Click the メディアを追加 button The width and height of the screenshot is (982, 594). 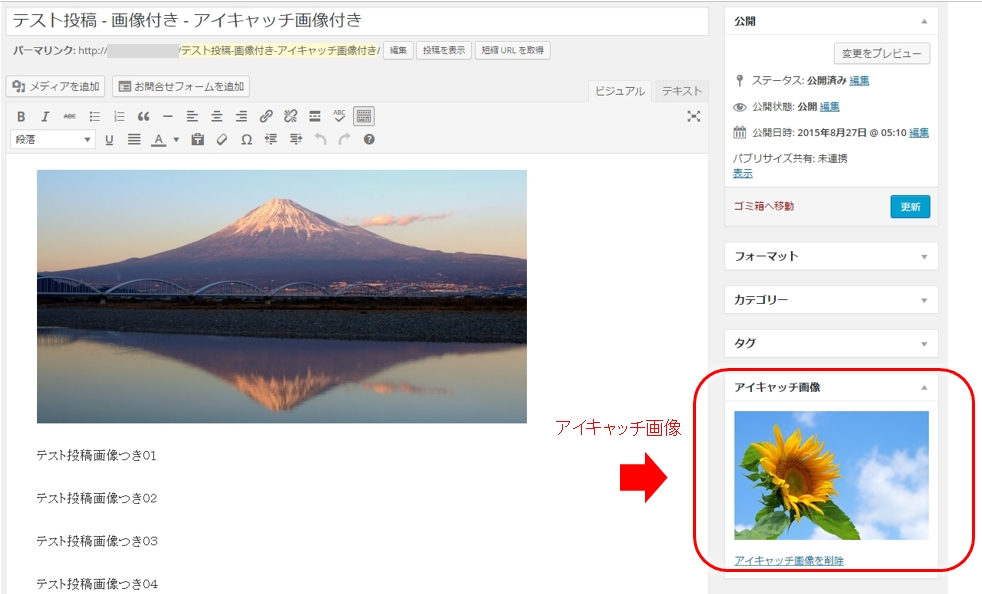[56, 86]
